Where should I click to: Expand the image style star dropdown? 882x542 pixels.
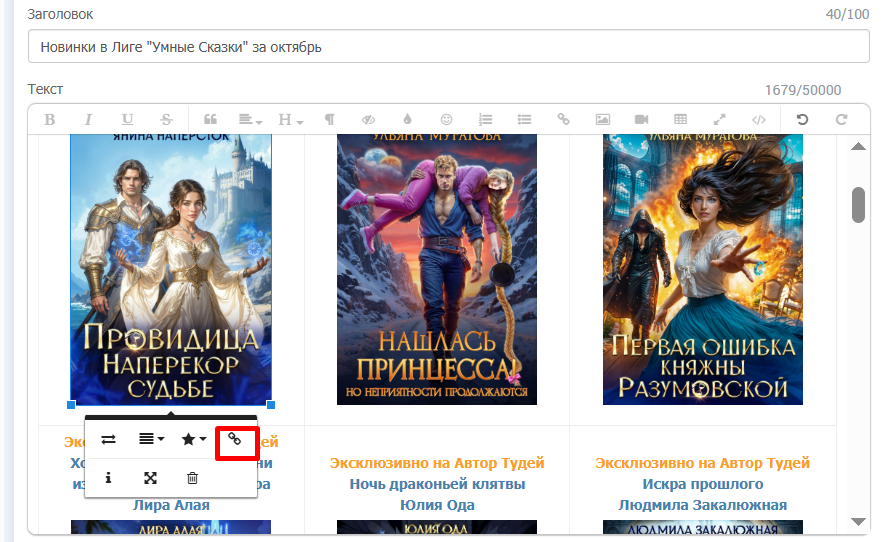(x=193, y=439)
